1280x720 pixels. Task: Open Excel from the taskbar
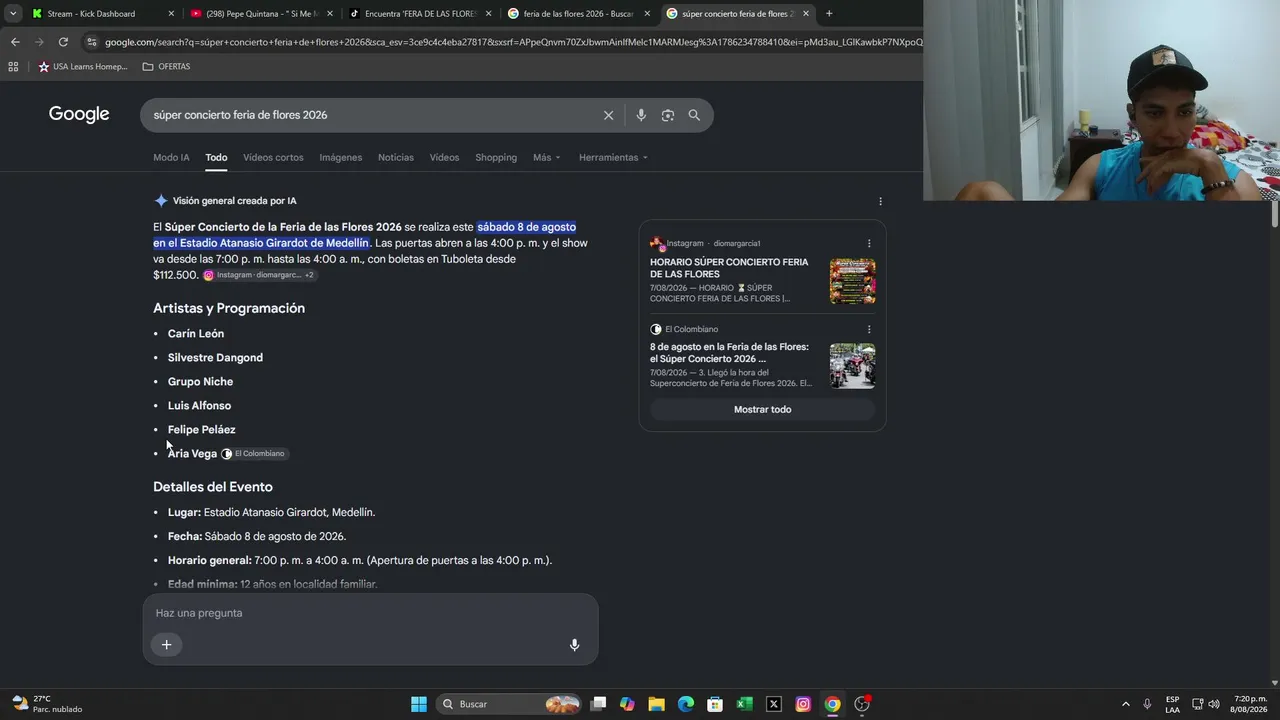point(744,704)
